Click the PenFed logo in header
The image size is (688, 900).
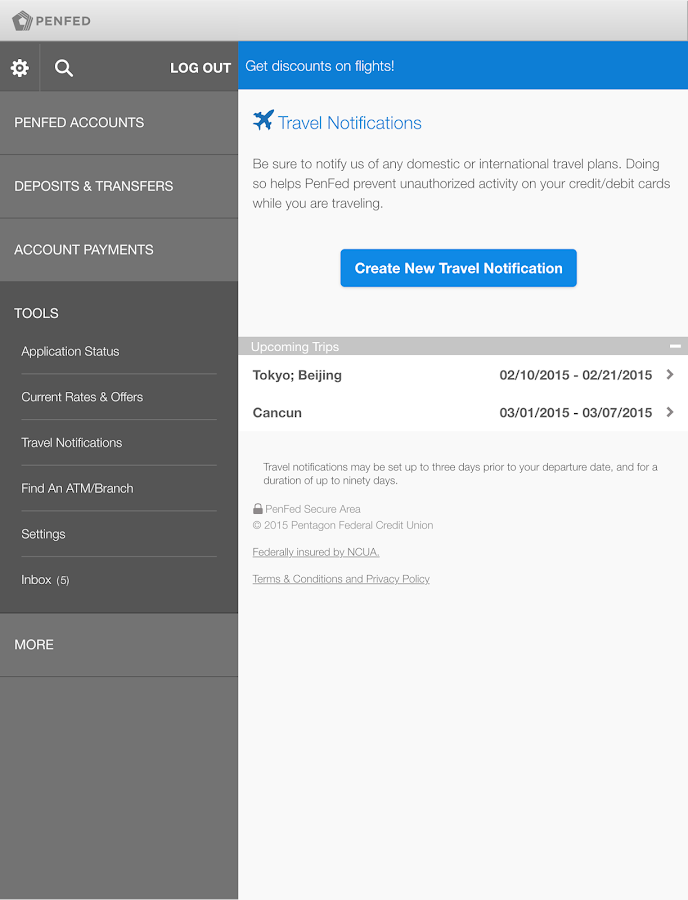pyautogui.click(x=52, y=21)
